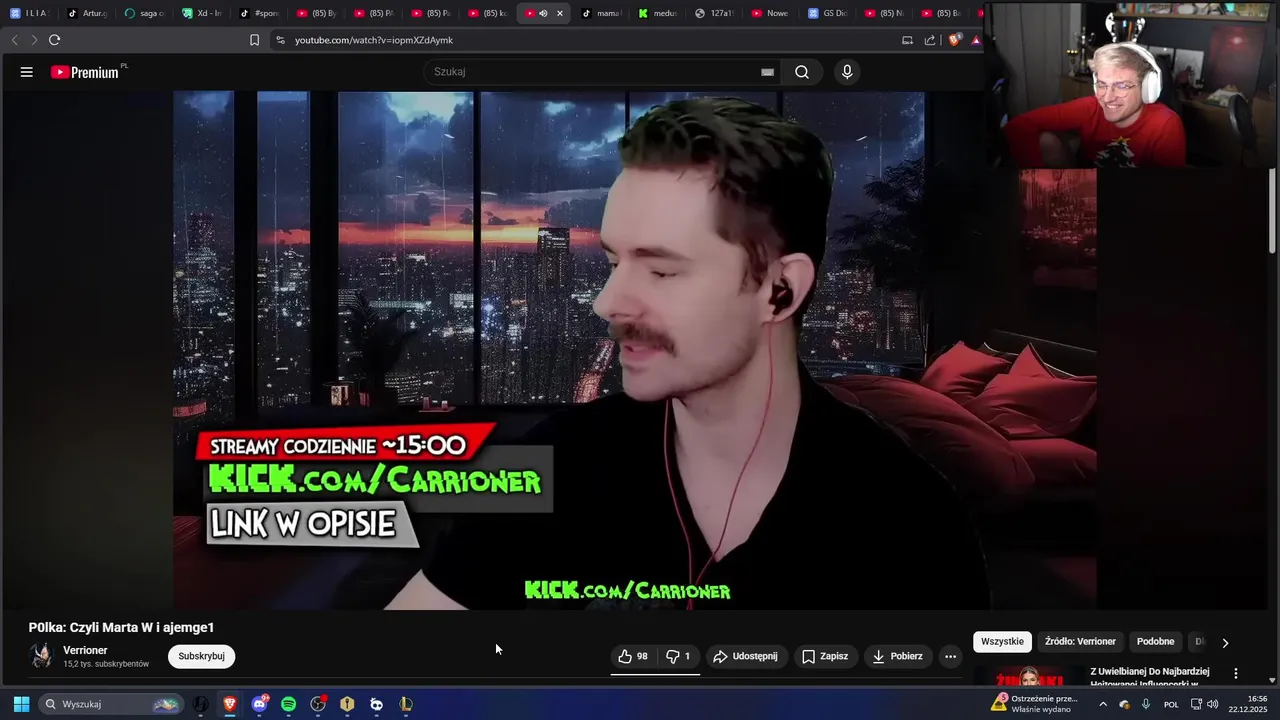Open thumbnail of recommended 'Z Uwielbianej' video
1280x720 pixels.
[1029, 677]
